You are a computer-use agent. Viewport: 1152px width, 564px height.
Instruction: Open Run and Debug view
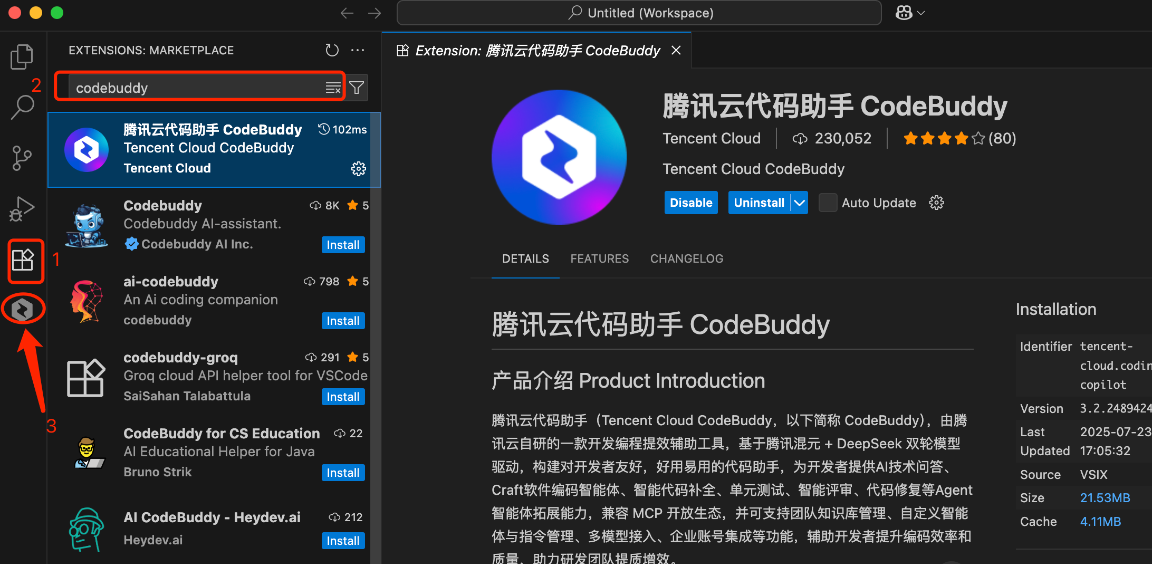[23, 209]
